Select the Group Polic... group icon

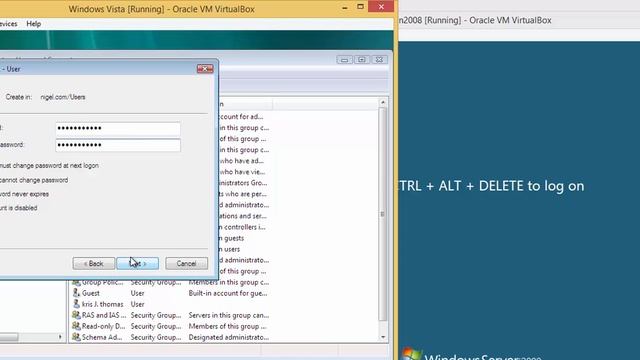76,282
